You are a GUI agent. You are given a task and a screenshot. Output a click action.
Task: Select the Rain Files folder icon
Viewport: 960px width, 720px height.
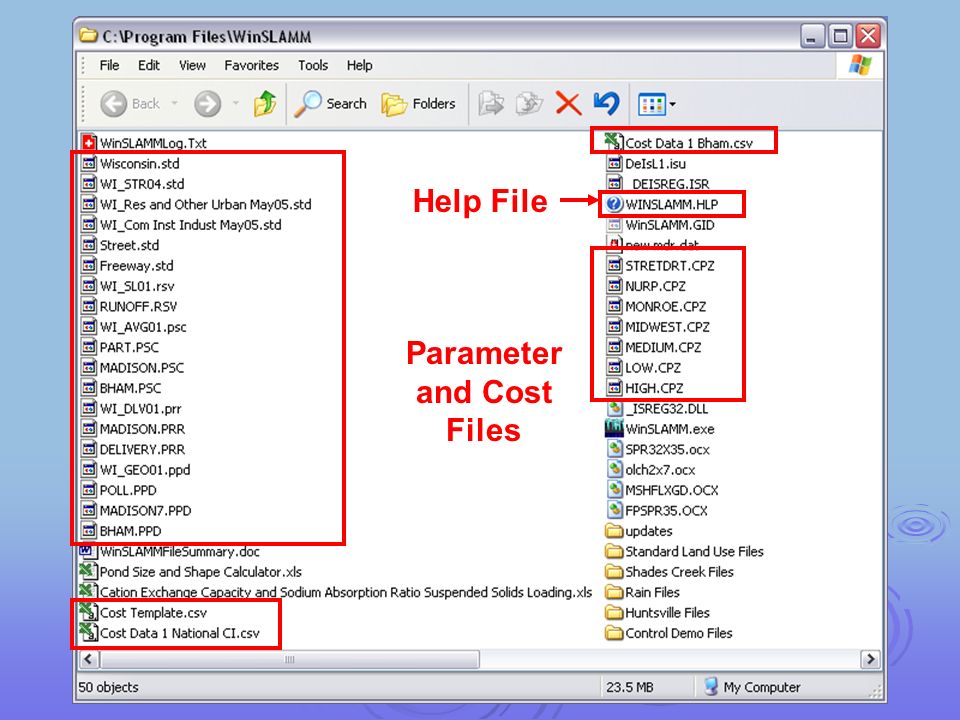(614, 592)
